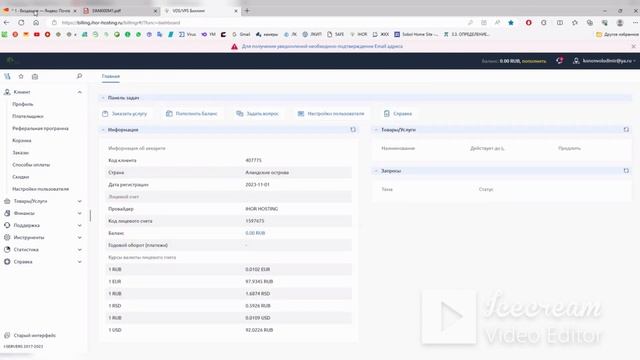The height and width of the screenshot is (360, 640).
Task: Click the Заказать услугу button
Action: pyautogui.click(x=124, y=113)
